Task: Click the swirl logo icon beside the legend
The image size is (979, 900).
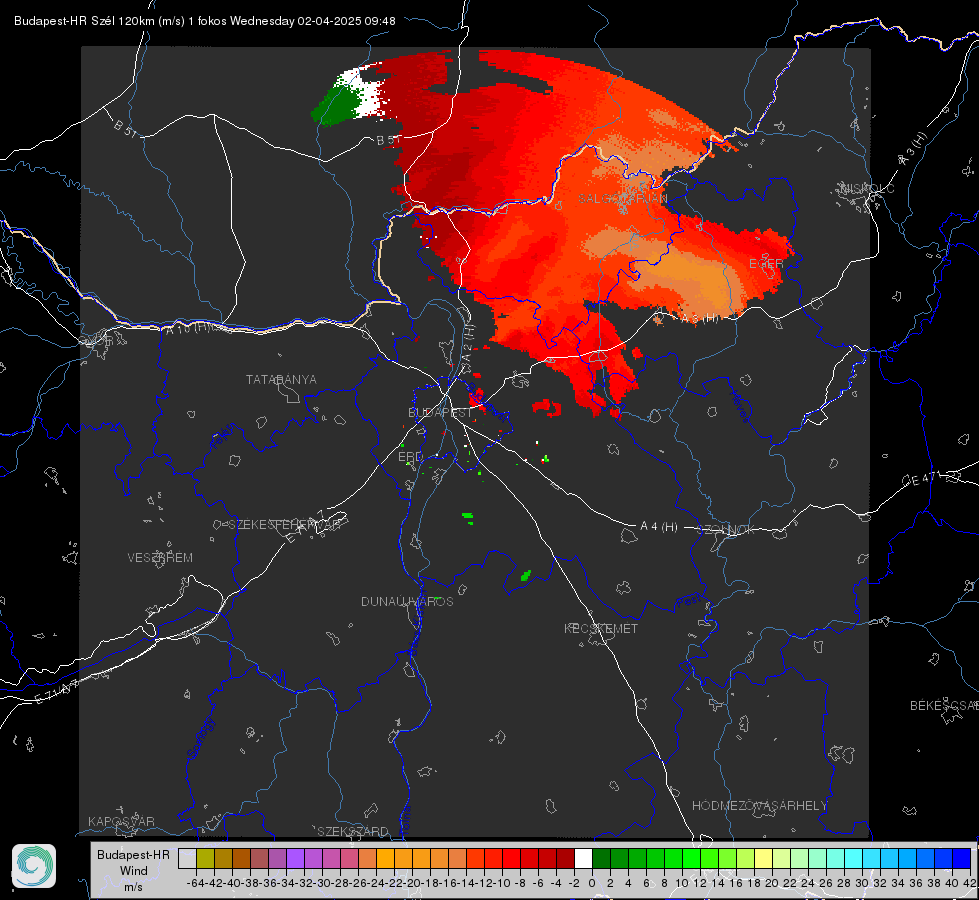Action: (34, 866)
